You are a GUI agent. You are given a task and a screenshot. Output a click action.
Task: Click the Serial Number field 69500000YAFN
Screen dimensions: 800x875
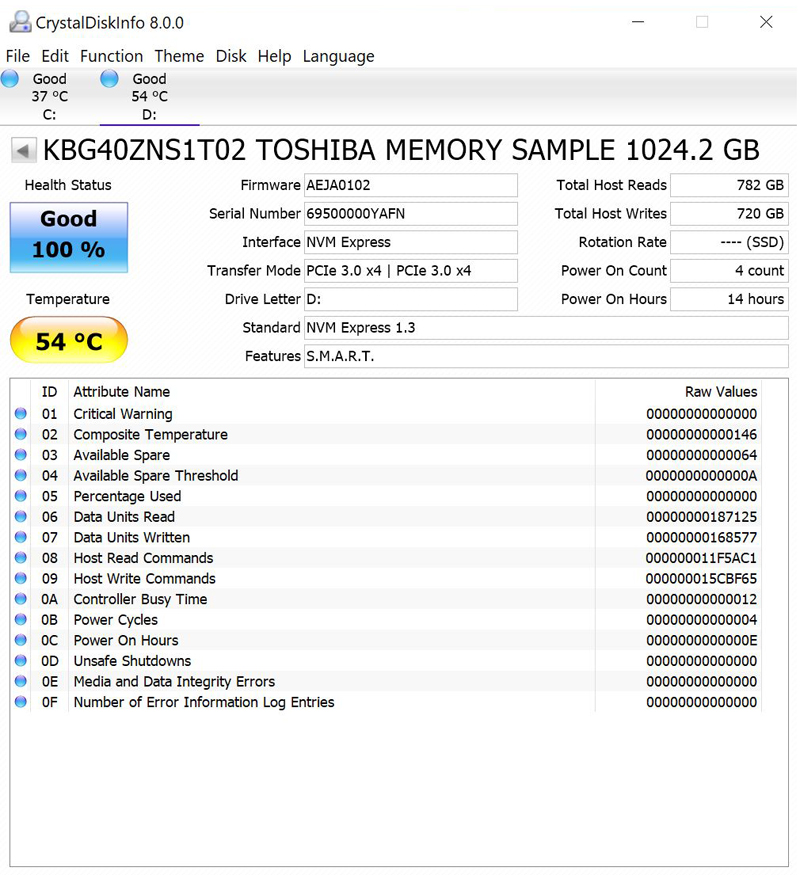point(411,214)
